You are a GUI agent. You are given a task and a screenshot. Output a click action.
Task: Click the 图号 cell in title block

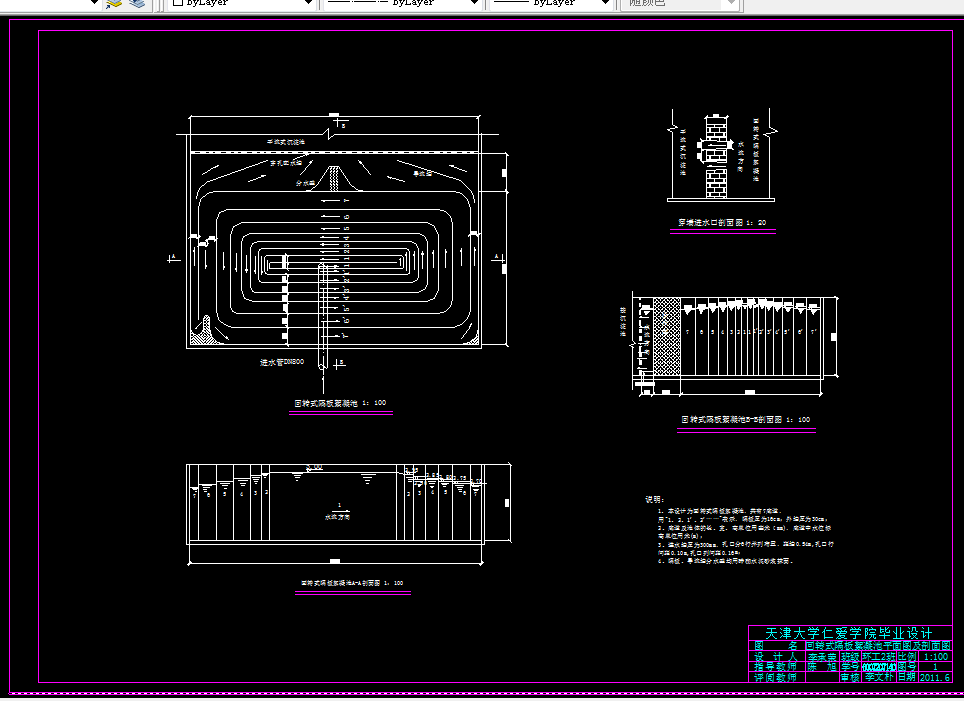(907, 667)
